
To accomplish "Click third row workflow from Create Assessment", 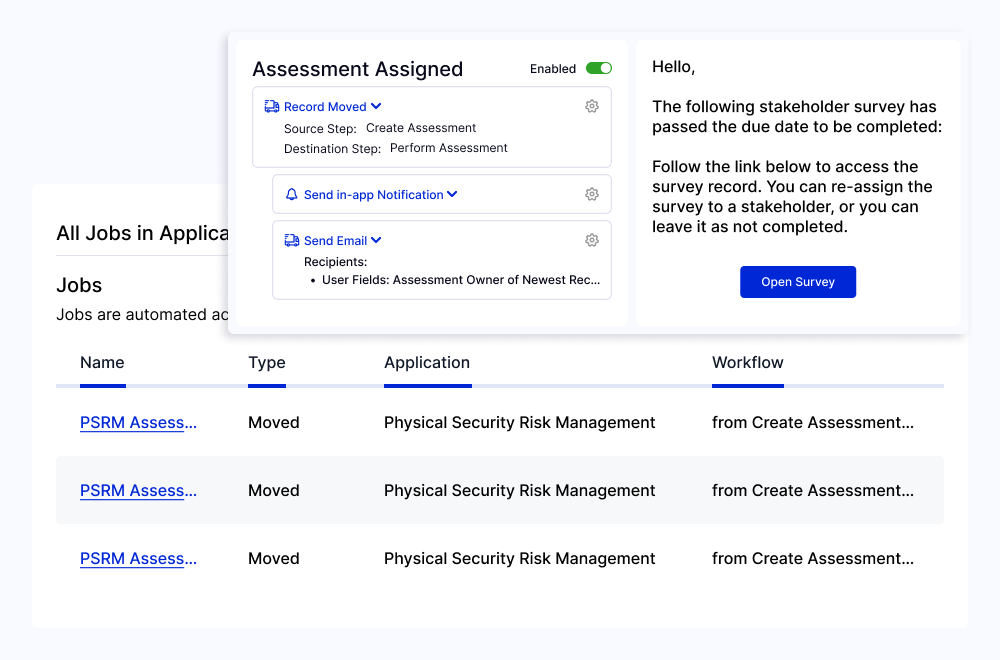I will 812,559.
